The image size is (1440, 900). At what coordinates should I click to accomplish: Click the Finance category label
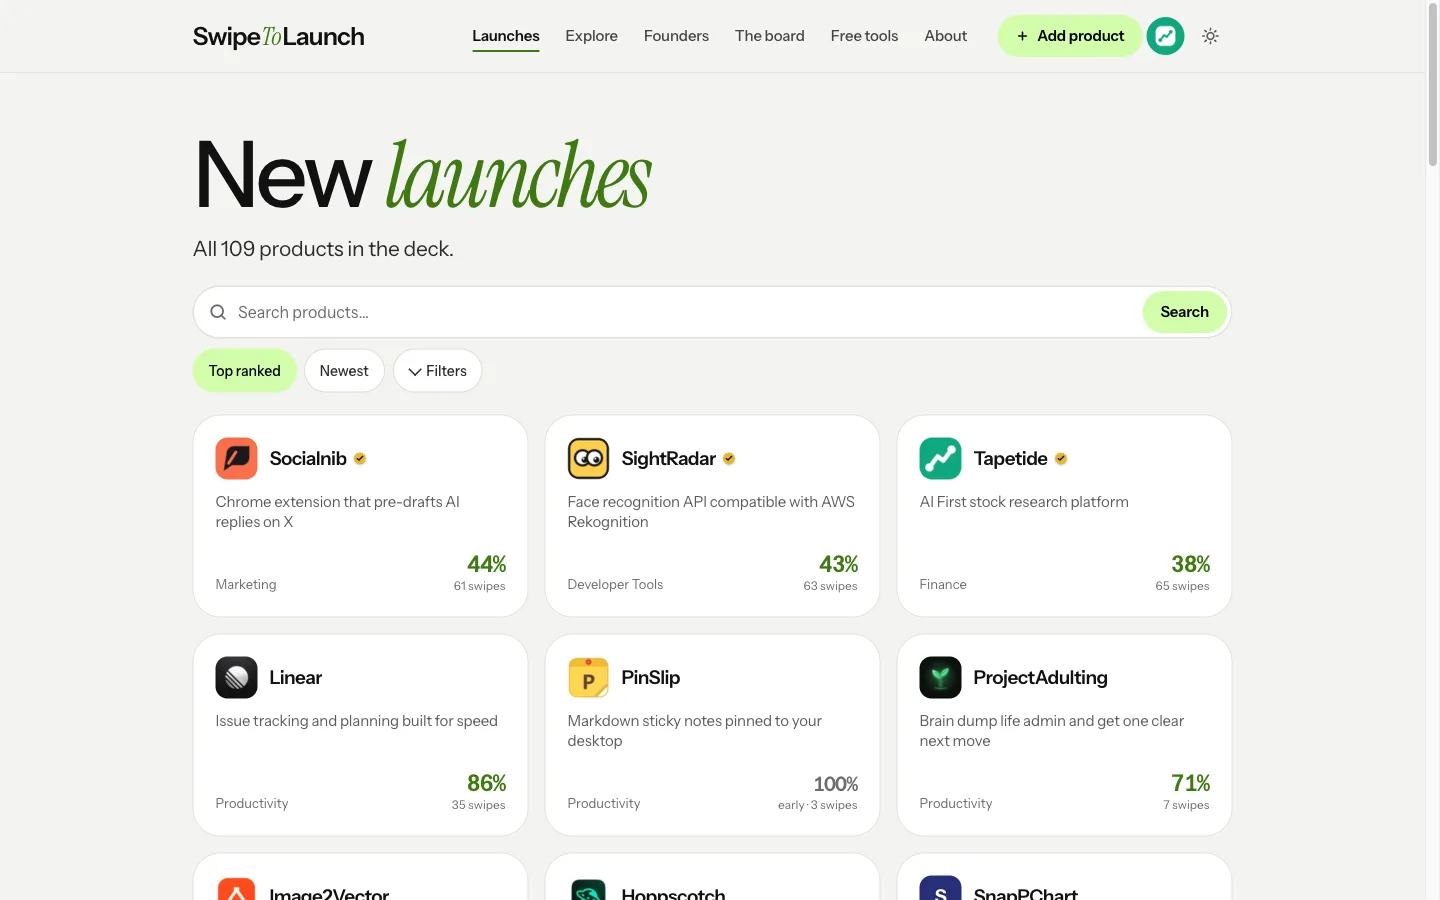click(x=943, y=585)
